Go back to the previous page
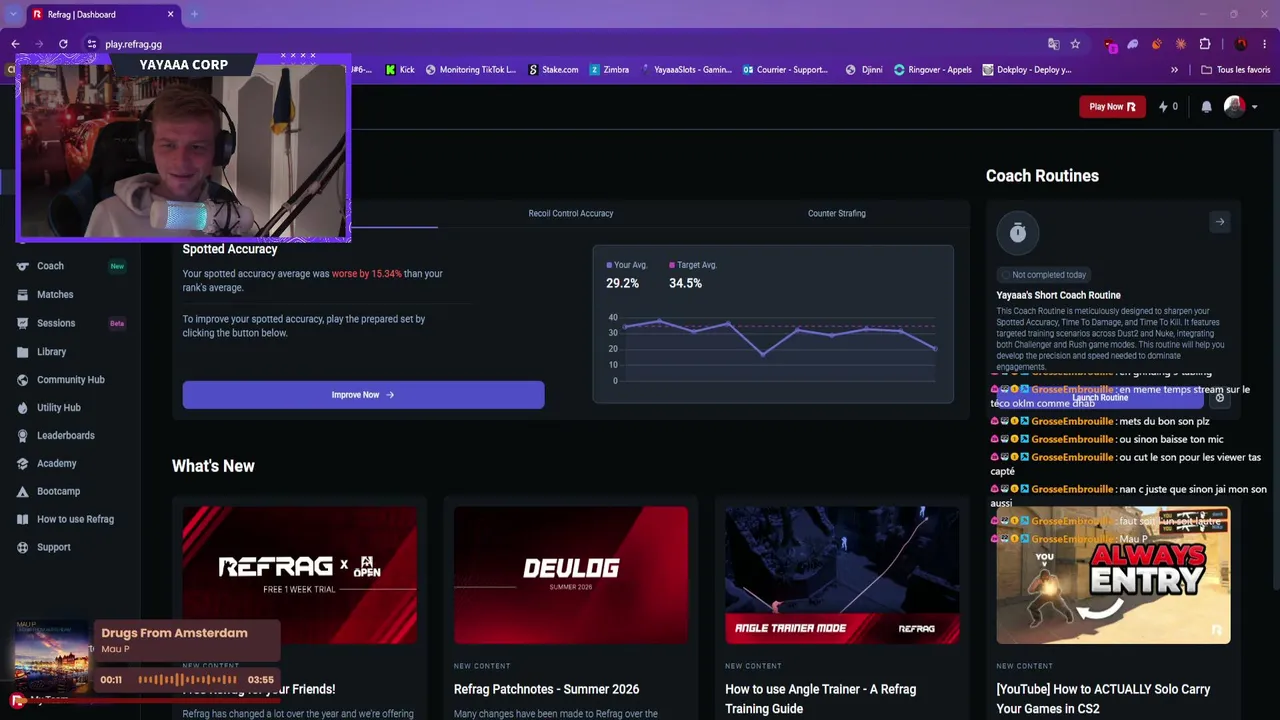Screen dimensions: 1280x720 pos(15,44)
